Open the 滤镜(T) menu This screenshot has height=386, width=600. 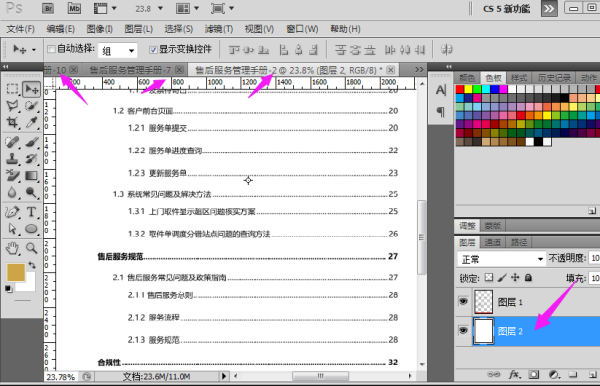[x=219, y=29]
